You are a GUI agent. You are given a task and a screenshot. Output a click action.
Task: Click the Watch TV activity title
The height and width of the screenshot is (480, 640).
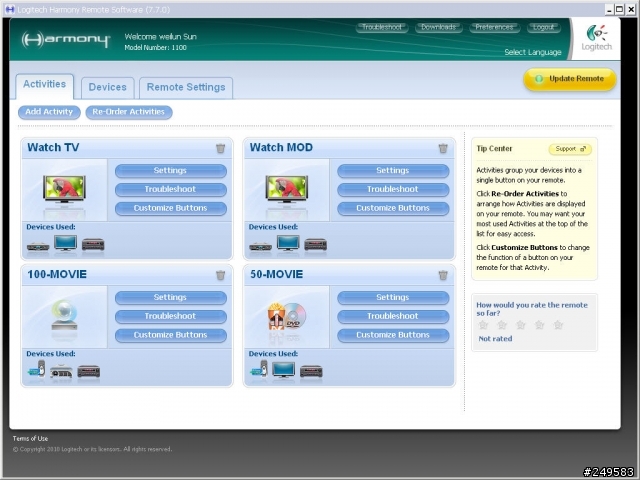coord(53,147)
